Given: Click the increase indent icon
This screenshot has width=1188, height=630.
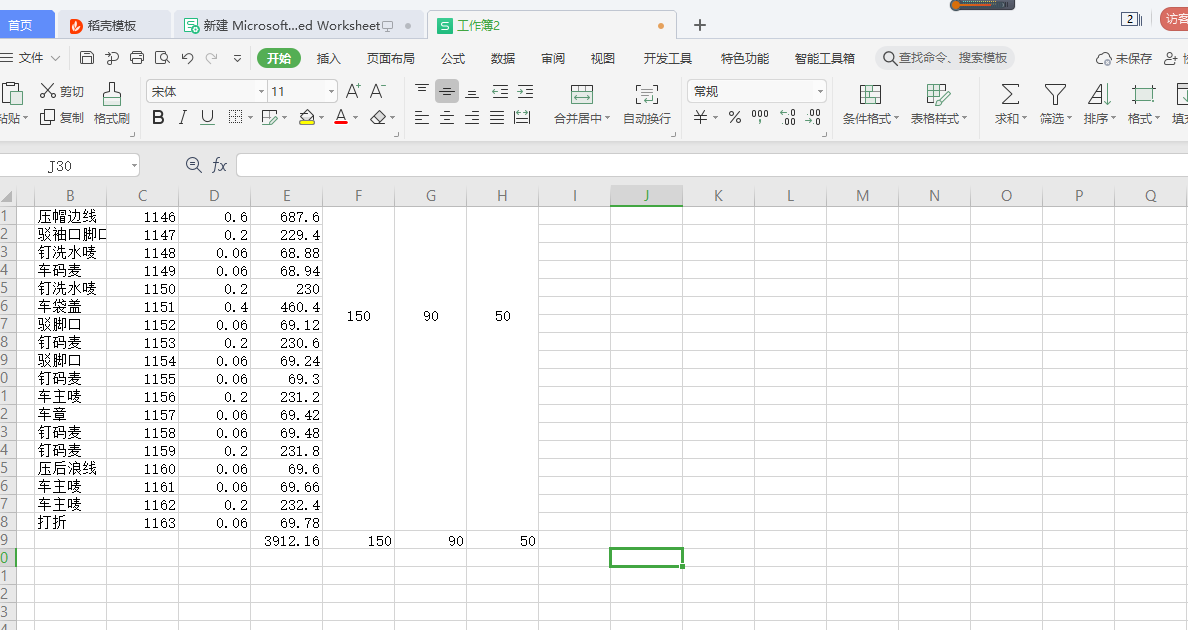Looking at the screenshot, I should click(x=525, y=92).
